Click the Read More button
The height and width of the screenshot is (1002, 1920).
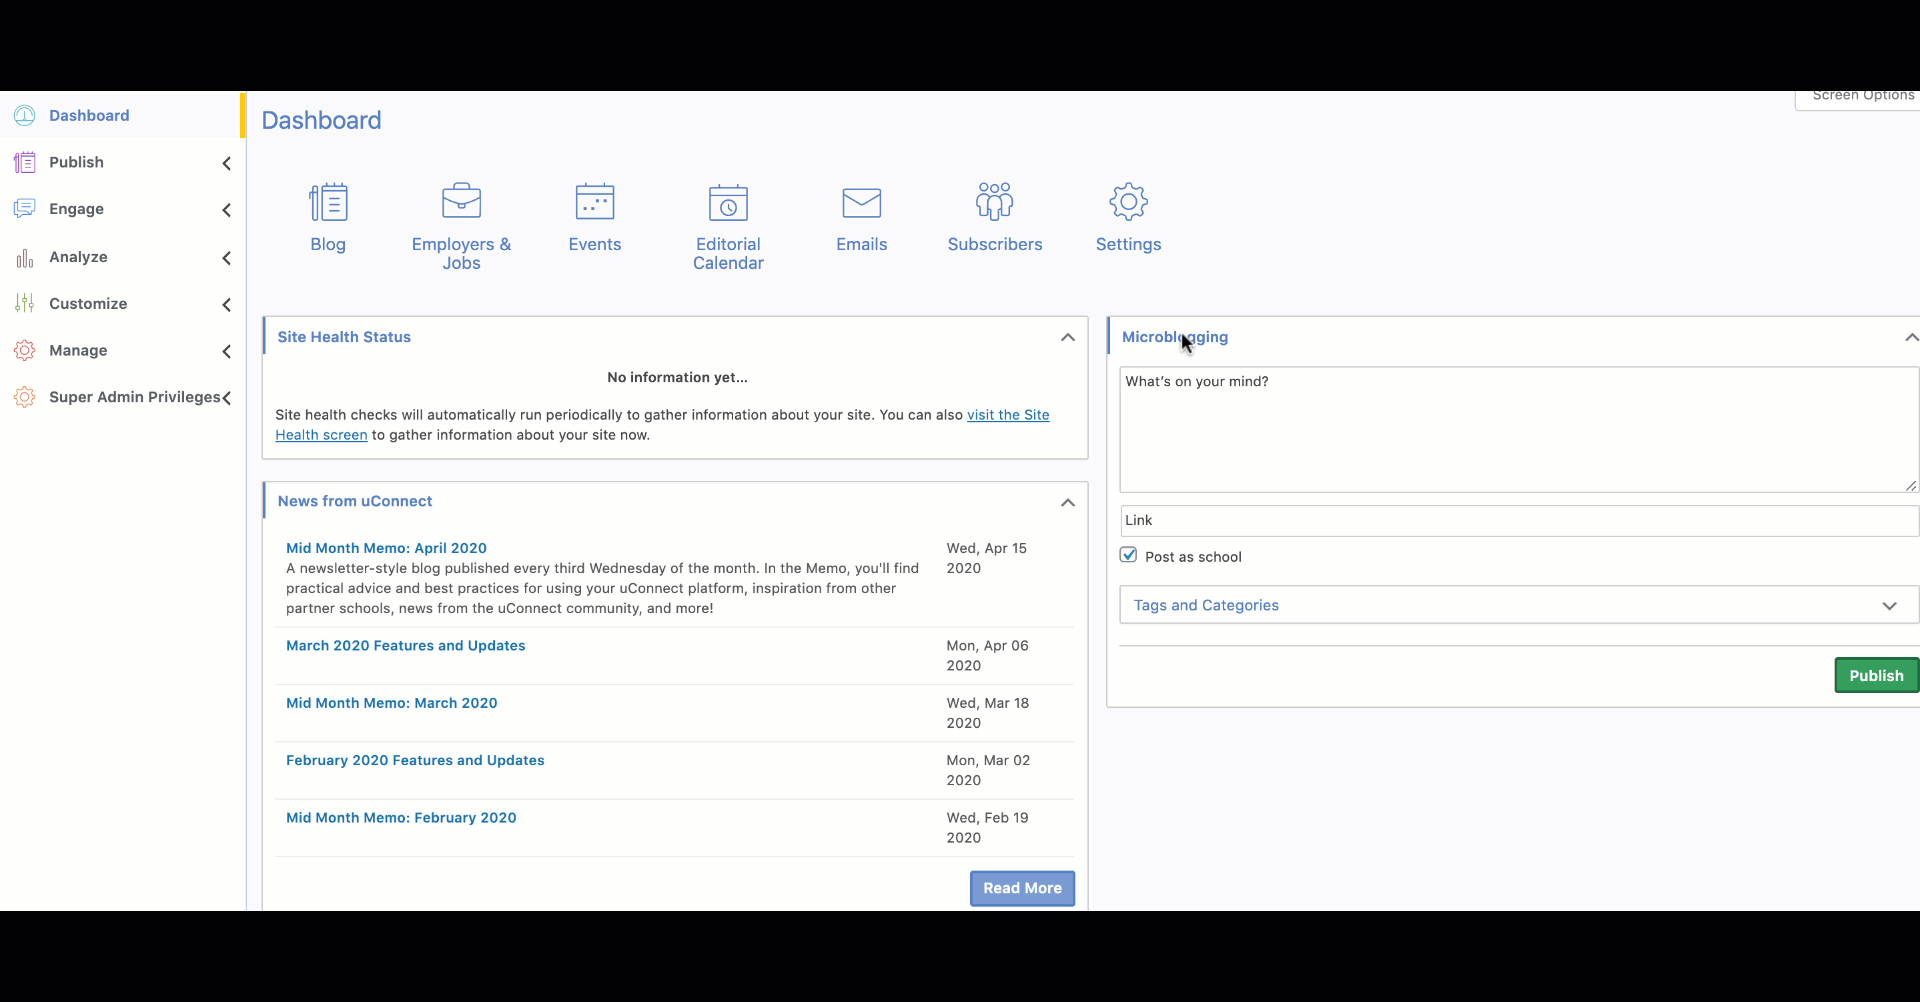pos(1021,888)
